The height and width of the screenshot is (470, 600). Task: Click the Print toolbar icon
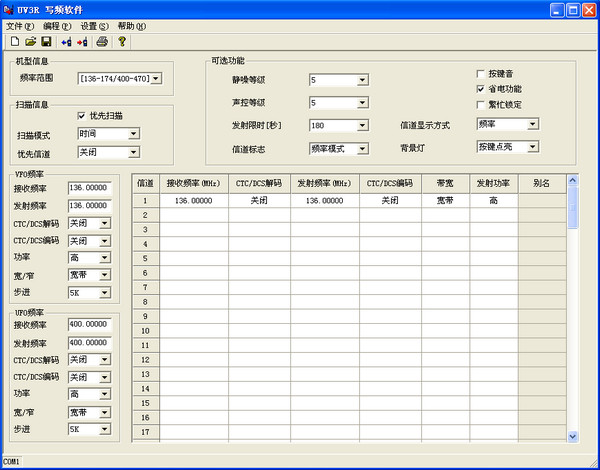[x=102, y=42]
